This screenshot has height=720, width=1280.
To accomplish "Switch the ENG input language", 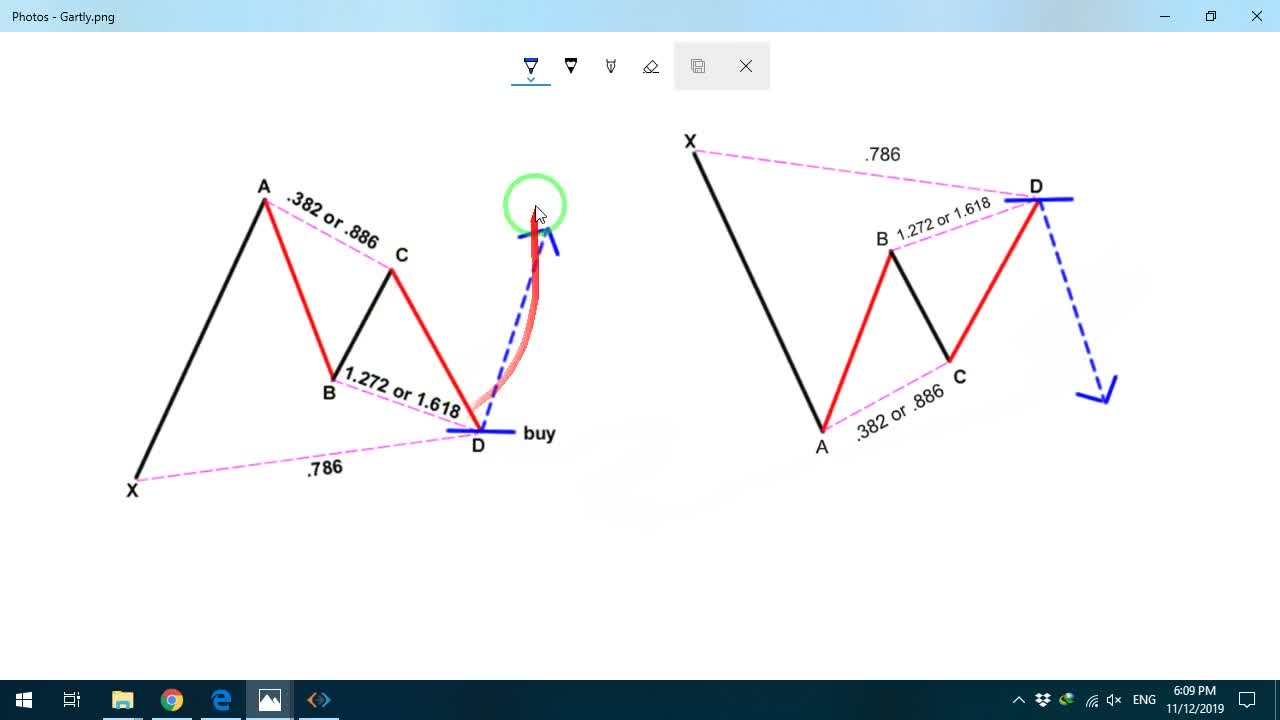I will click(x=1145, y=700).
